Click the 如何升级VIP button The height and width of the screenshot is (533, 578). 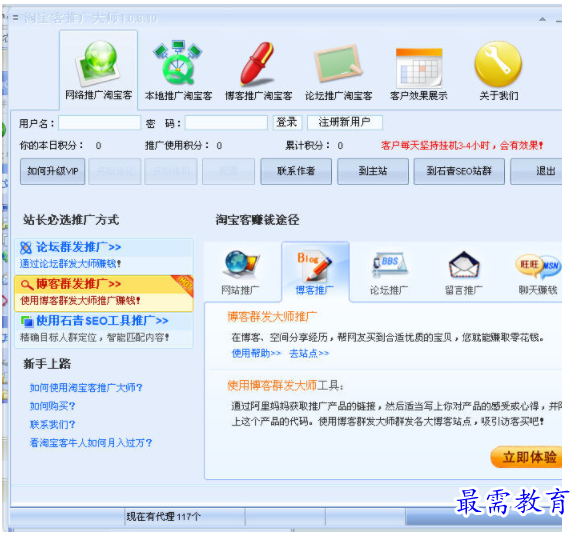[x=53, y=171]
